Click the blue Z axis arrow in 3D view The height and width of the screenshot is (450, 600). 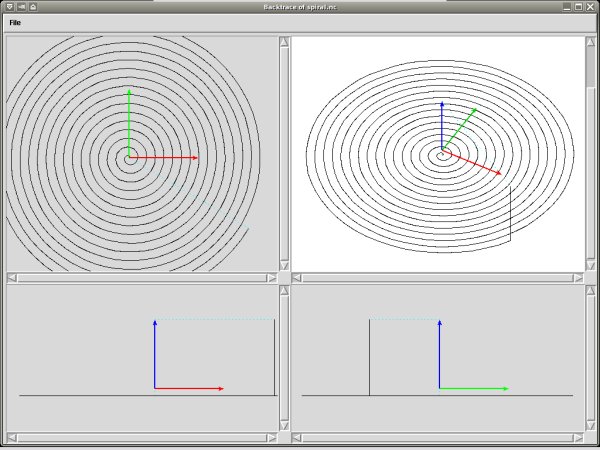tap(442, 126)
